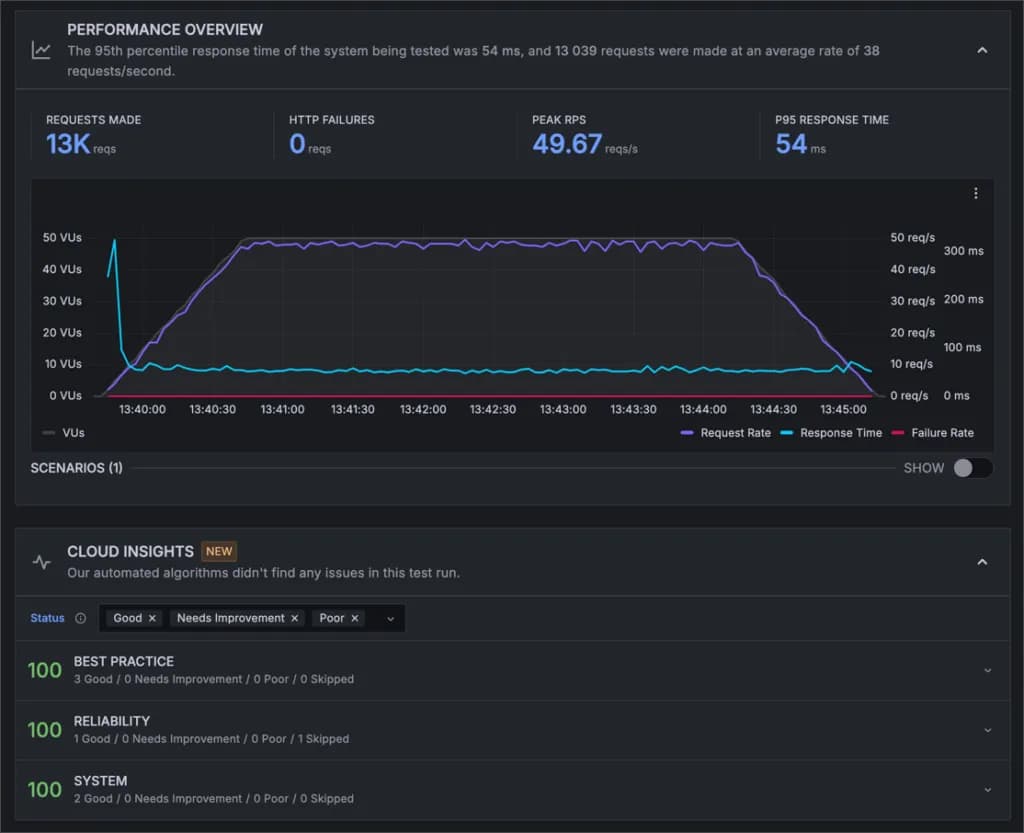
Task: Click the NEW badge next to Cloud Insights
Action: pyautogui.click(x=218, y=550)
